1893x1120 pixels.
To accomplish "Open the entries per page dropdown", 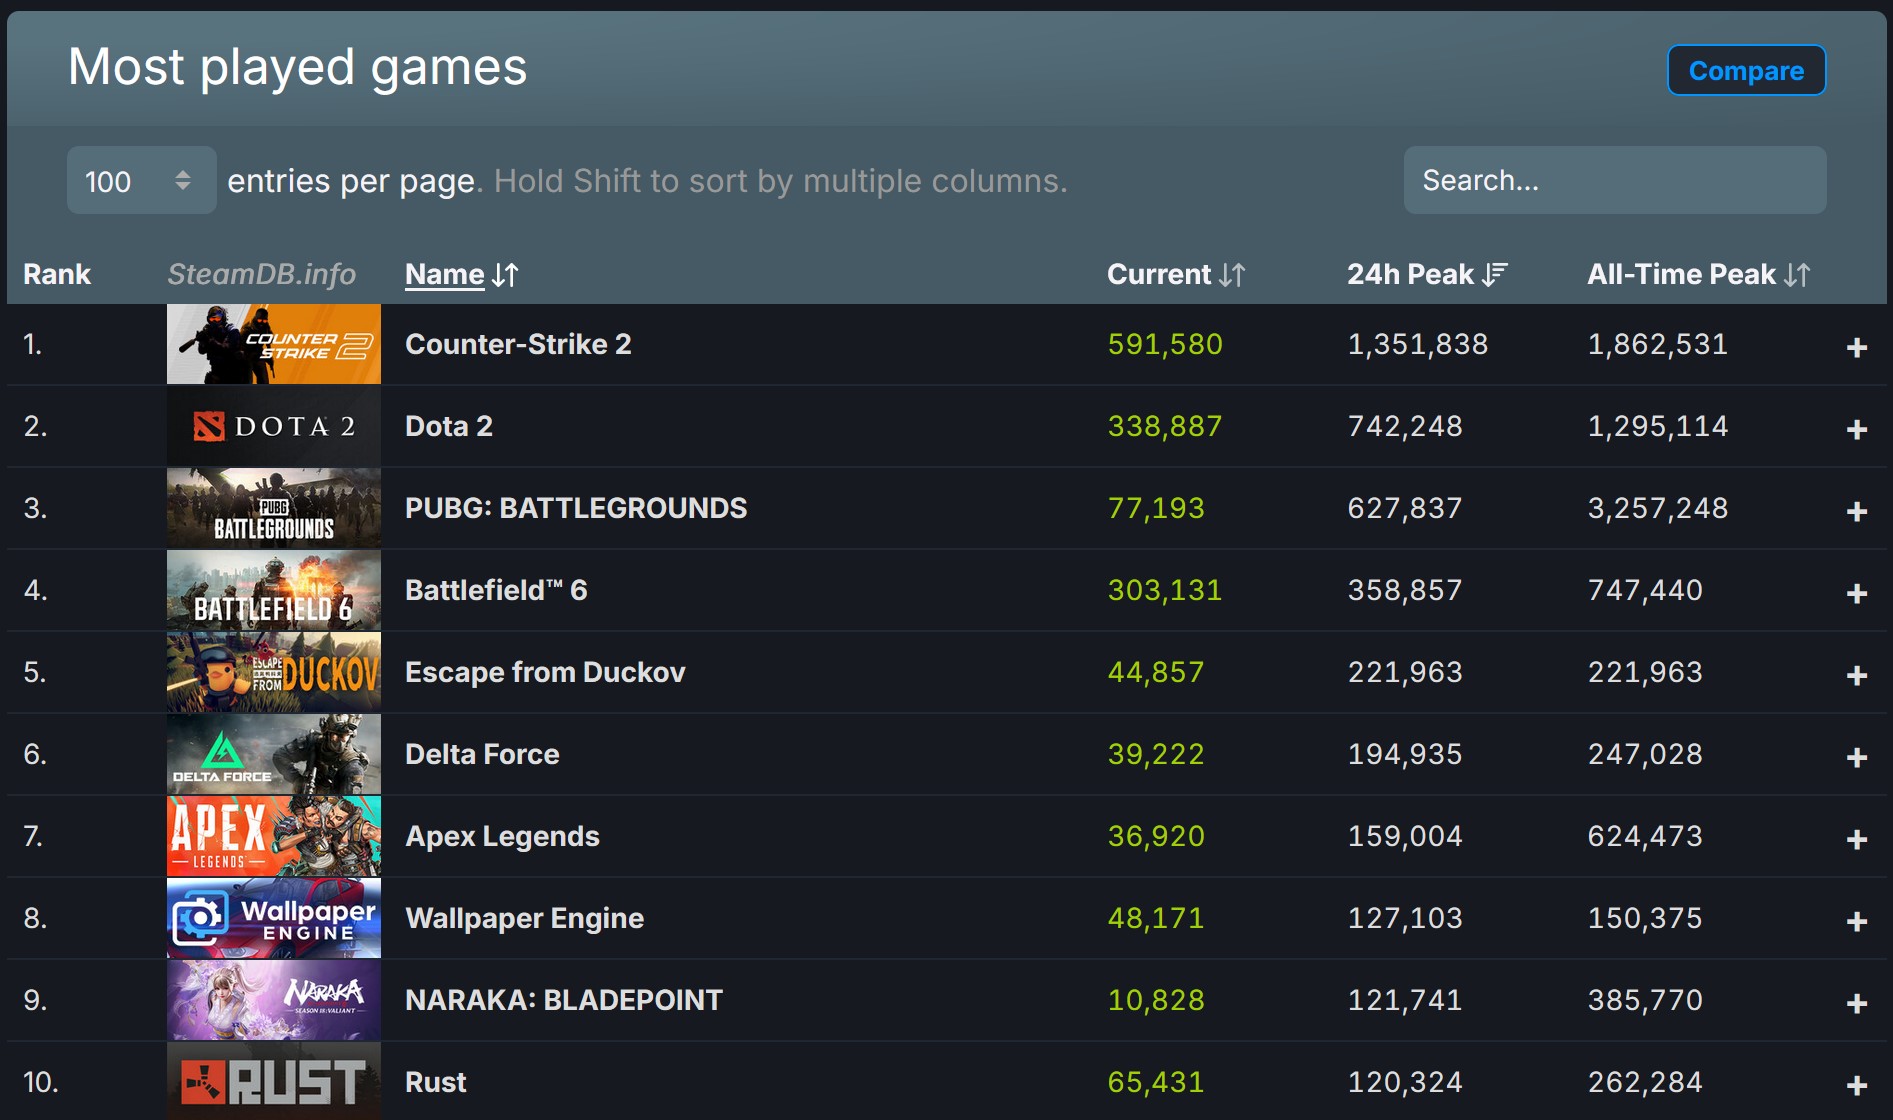I will (x=141, y=180).
